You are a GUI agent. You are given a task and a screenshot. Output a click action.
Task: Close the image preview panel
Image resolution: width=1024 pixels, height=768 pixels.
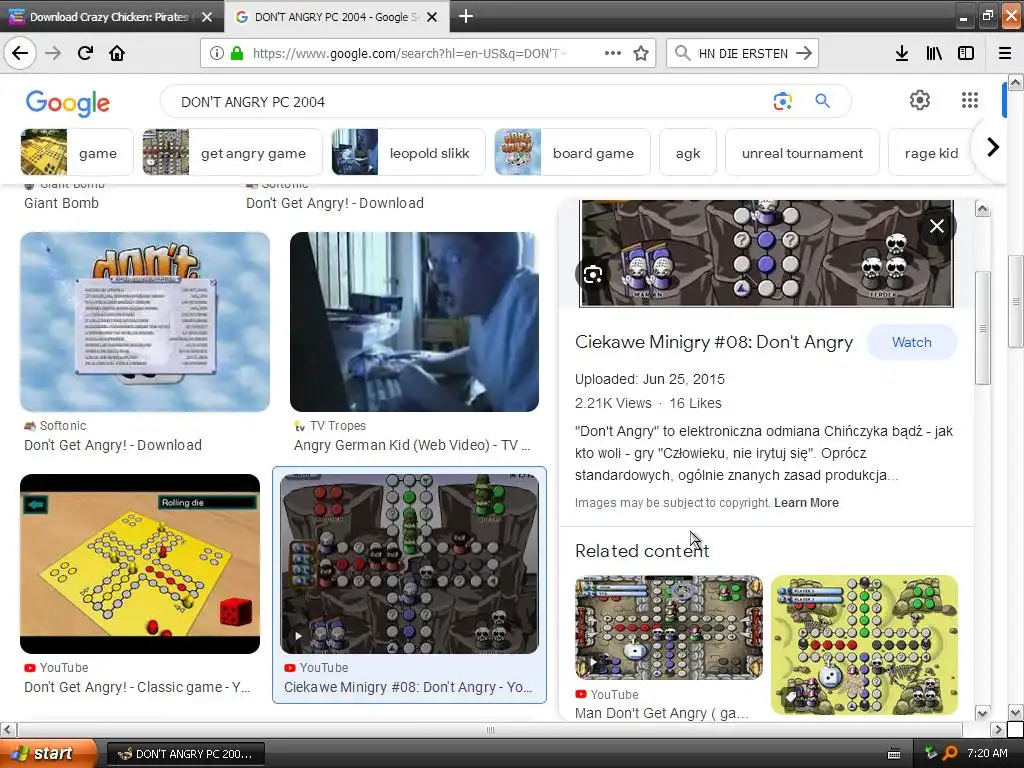point(936,226)
